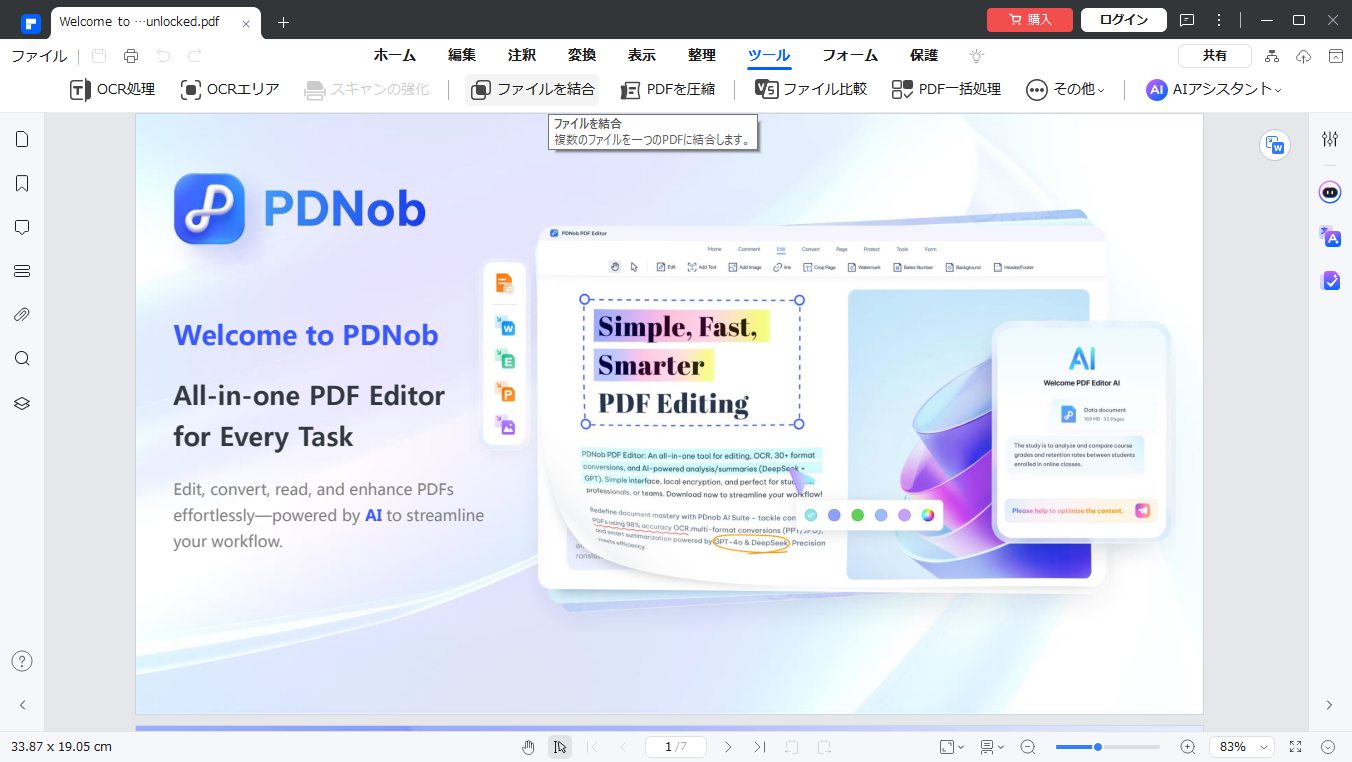The height and width of the screenshot is (762, 1352).
Task: Expand the right sidebar arrow
Action: 1329,705
